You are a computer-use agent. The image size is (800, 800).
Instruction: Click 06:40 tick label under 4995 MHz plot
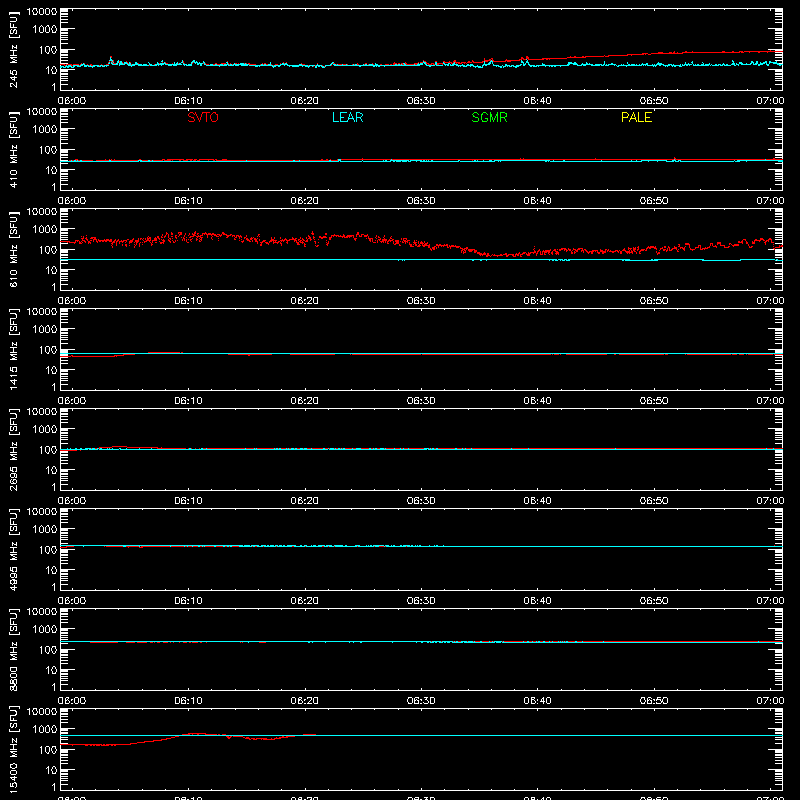click(x=537, y=601)
